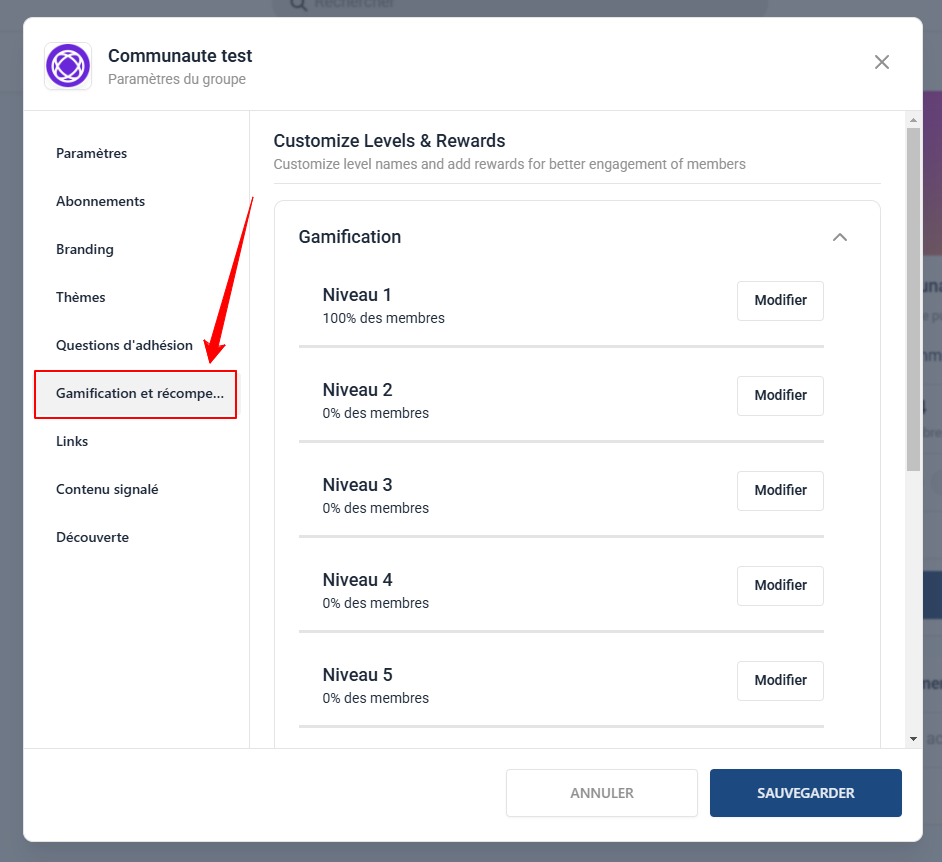942x862 pixels.
Task: Click Modifier for Niveau 1
Action: coord(780,300)
